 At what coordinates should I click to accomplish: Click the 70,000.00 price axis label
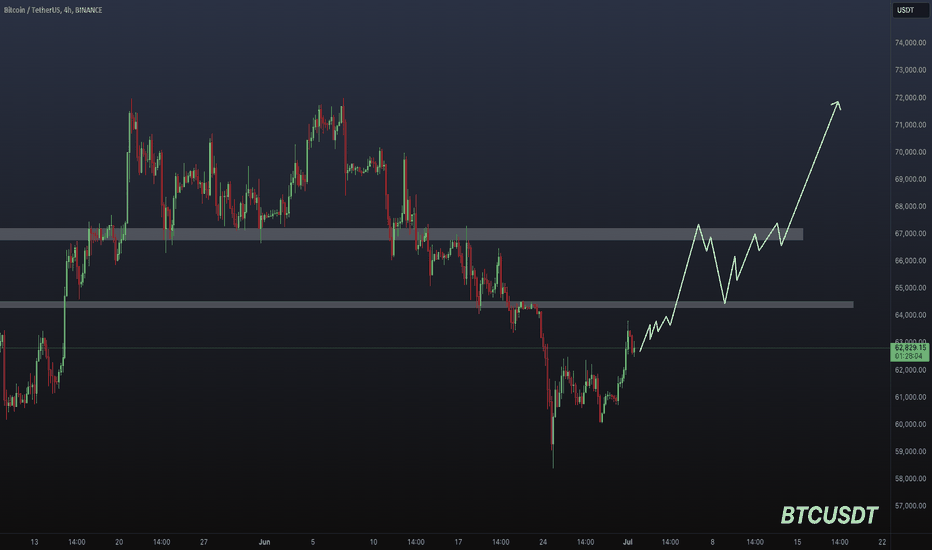(910, 152)
